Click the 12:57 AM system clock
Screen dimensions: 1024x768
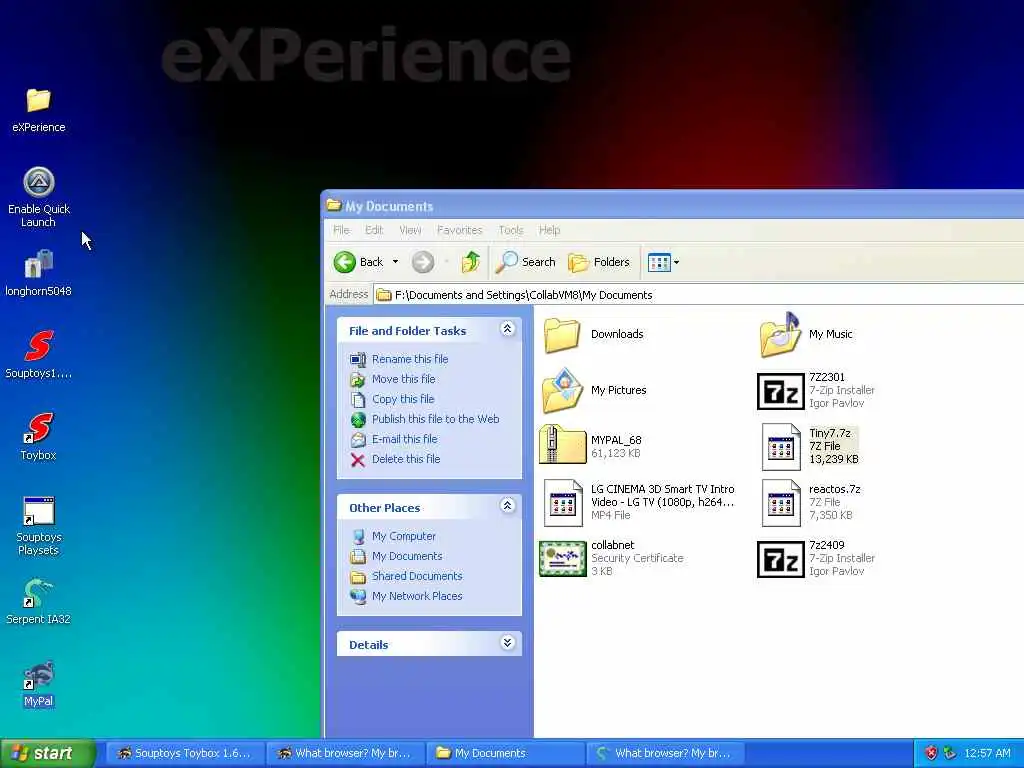pyautogui.click(x=987, y=753)
